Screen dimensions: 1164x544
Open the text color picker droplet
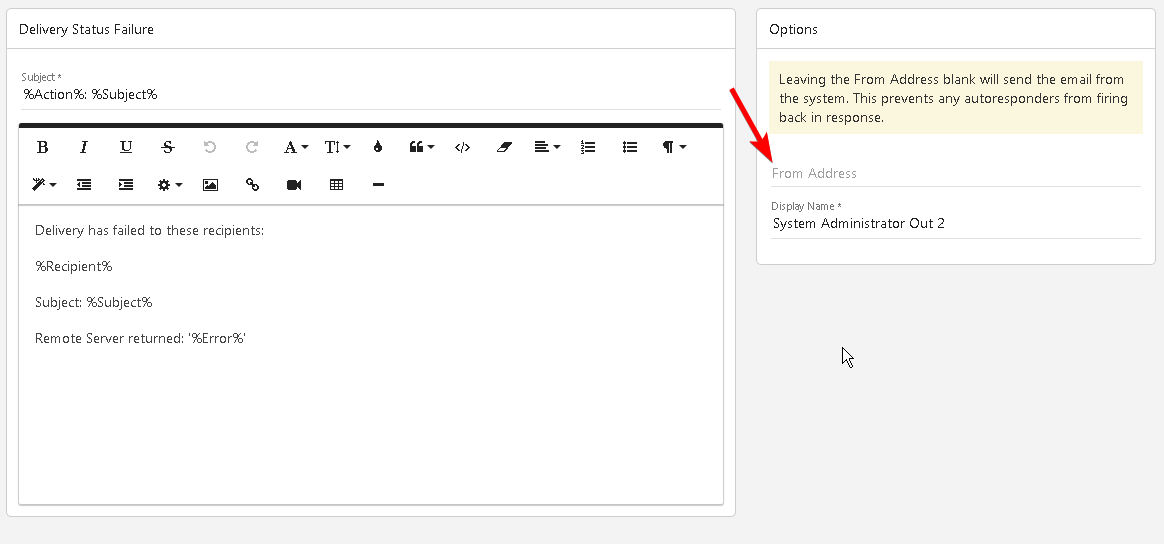pyautogui.click(x=378, y=147)
